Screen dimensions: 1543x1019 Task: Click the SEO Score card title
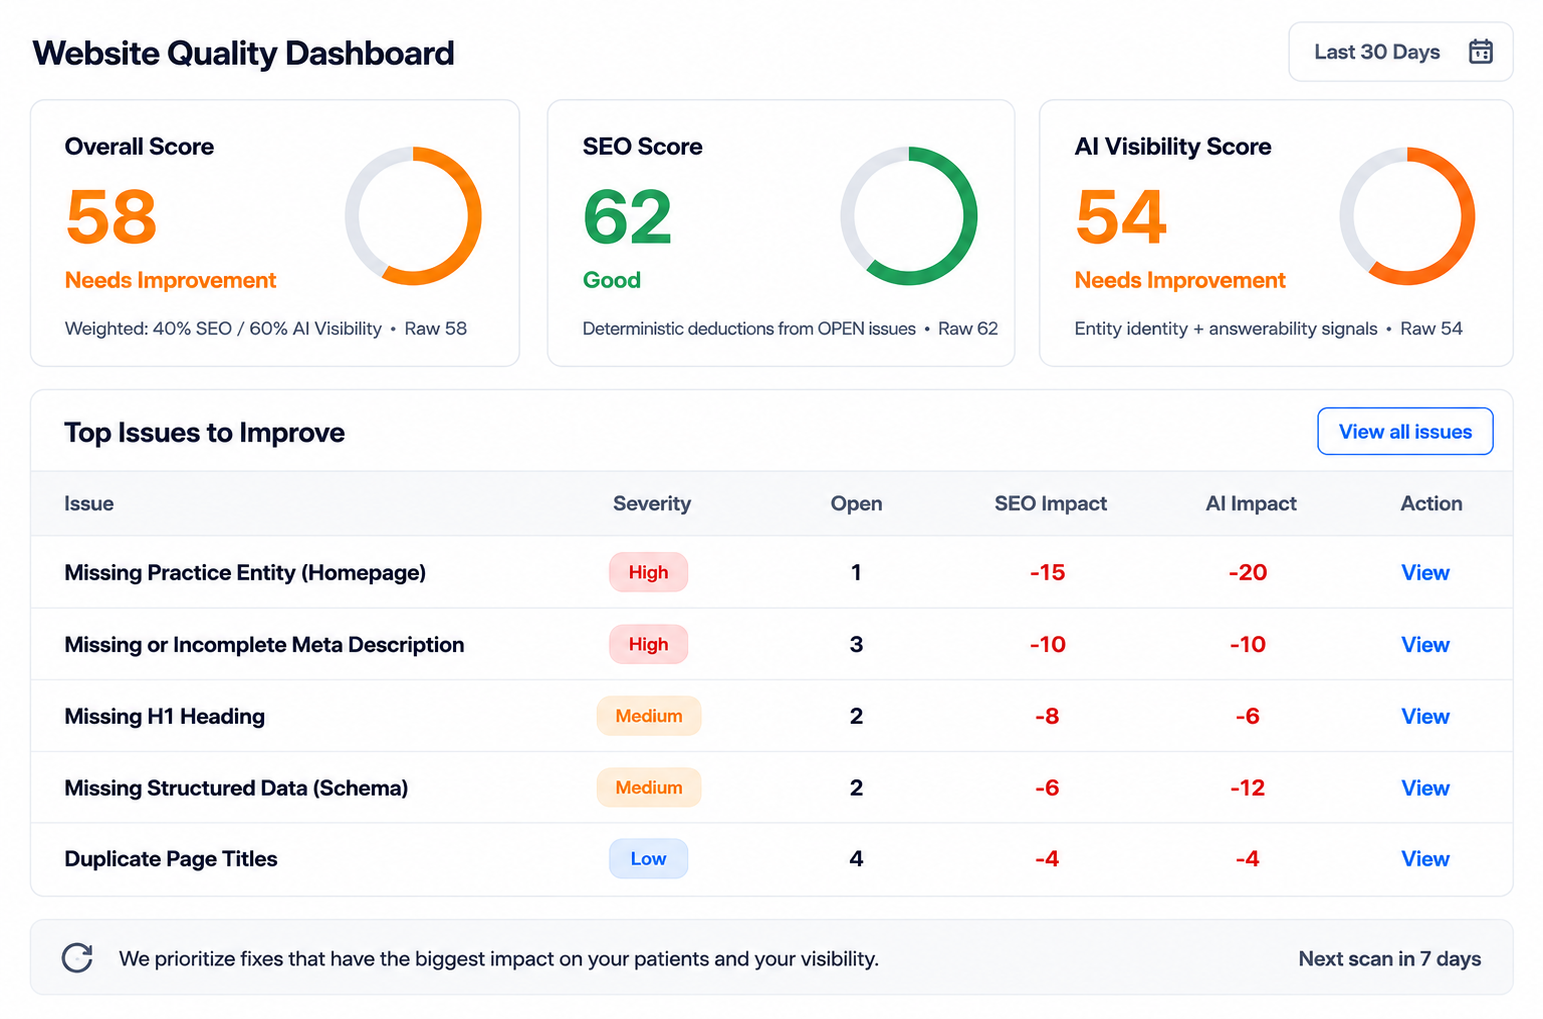[642, 146]
